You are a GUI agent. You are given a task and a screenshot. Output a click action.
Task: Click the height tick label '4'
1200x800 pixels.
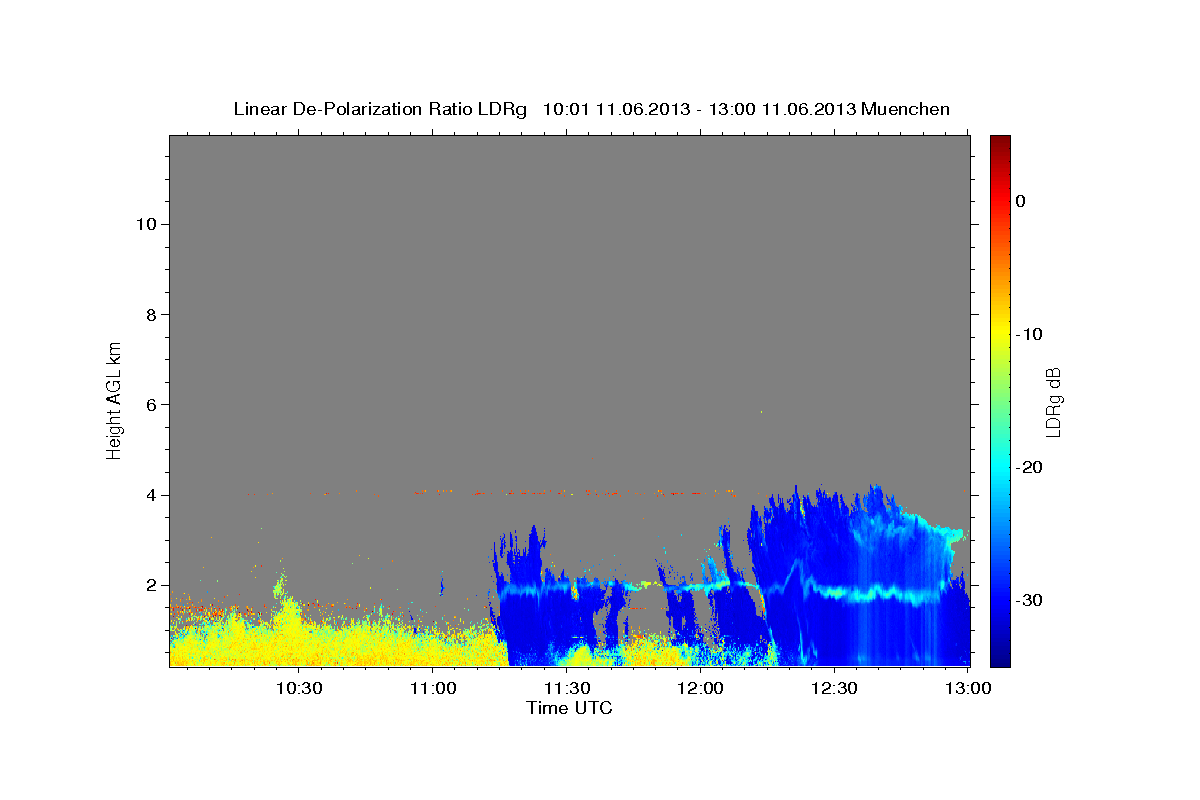[x=152, y=495]
